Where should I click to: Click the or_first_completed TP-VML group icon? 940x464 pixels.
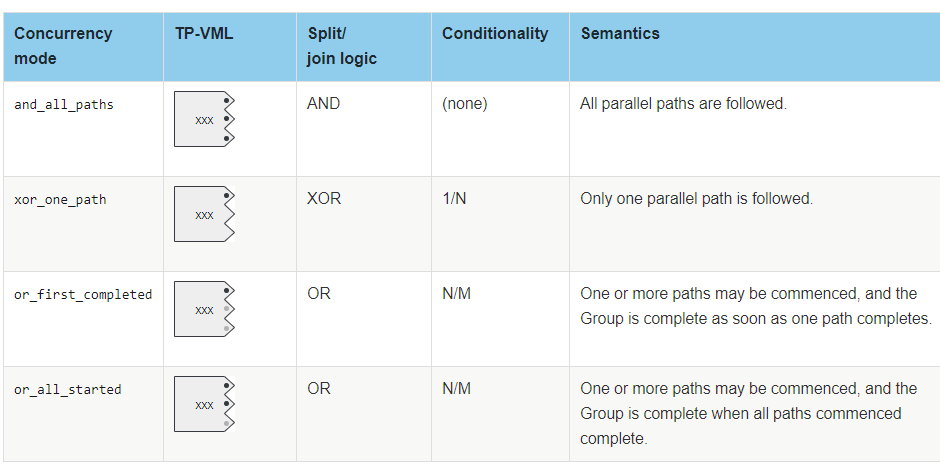204,309
